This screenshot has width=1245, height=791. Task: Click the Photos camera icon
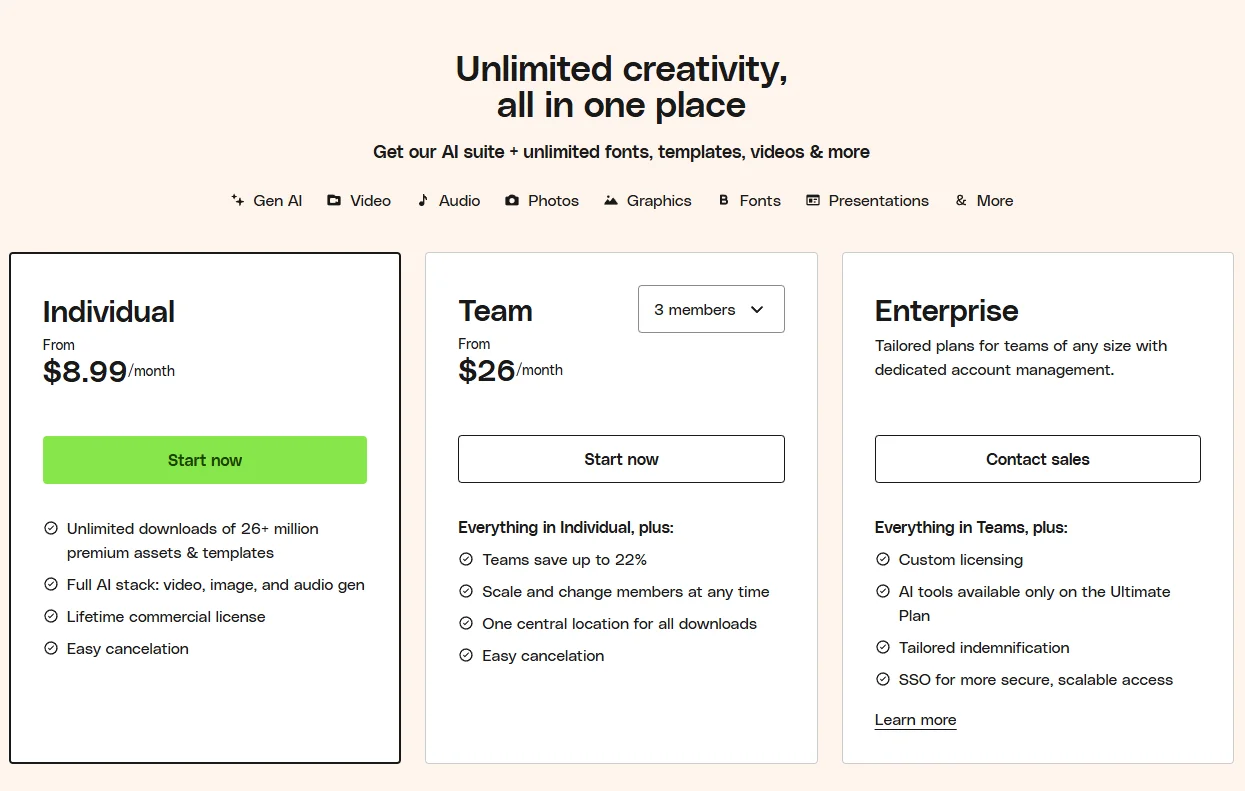[x=512, y=200]
